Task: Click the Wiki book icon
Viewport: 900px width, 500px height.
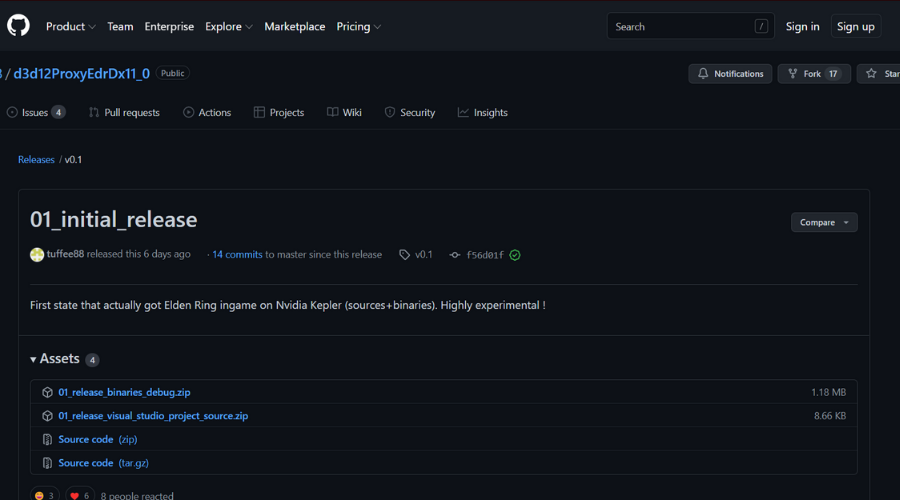Action: (332, 113)
